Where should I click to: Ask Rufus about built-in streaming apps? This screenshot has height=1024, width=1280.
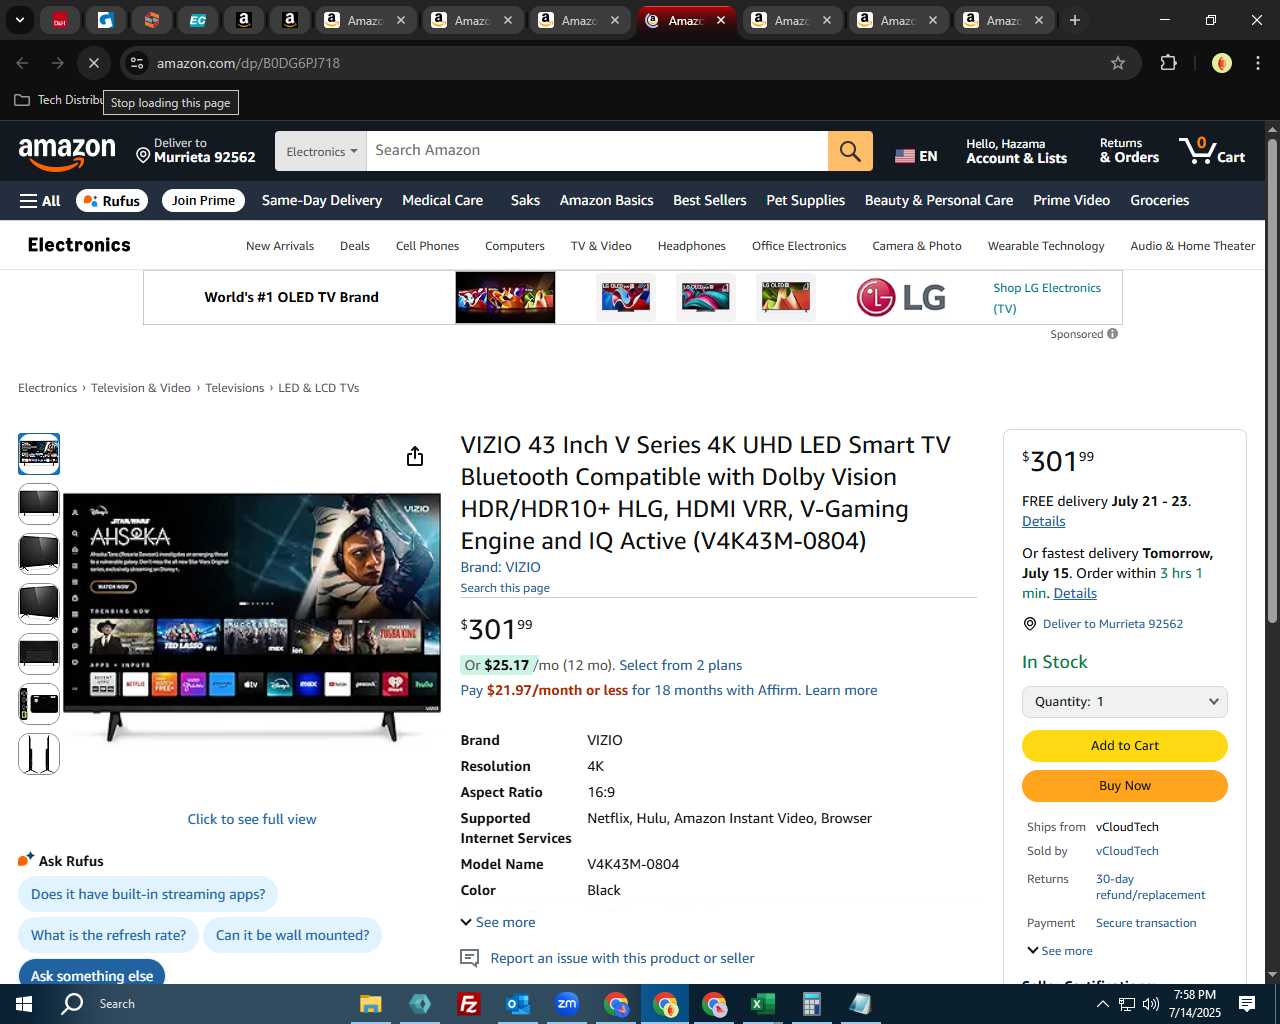pyautogui.click(x=148, y=894)
